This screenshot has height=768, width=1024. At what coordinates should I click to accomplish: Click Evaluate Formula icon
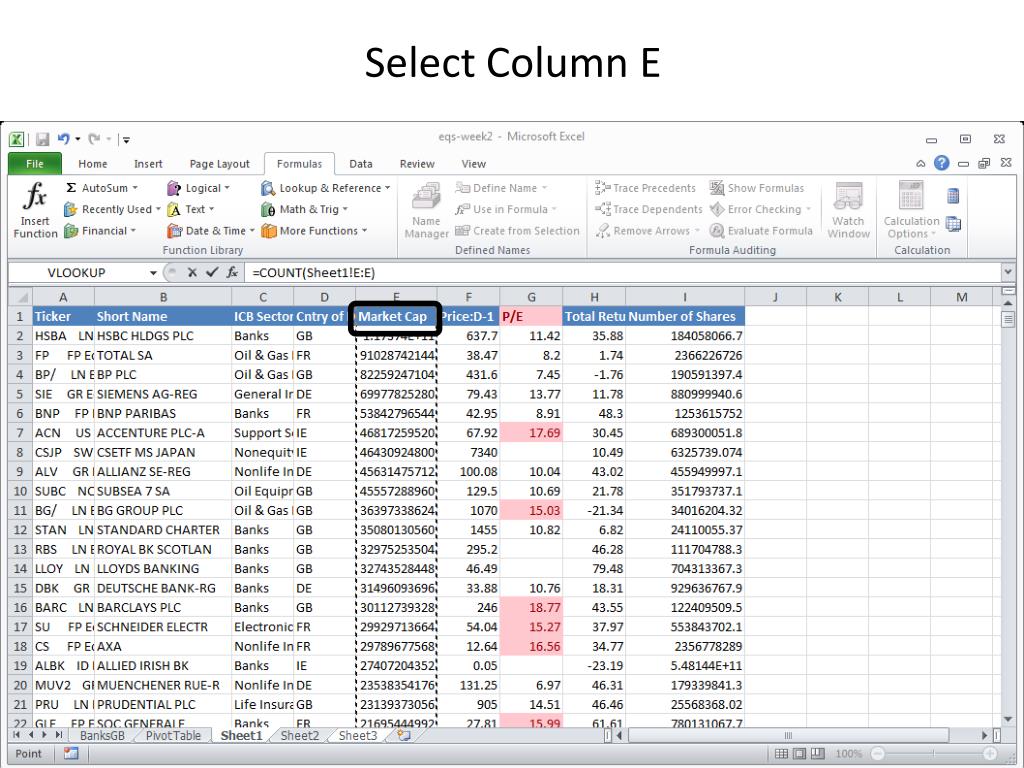717,231
